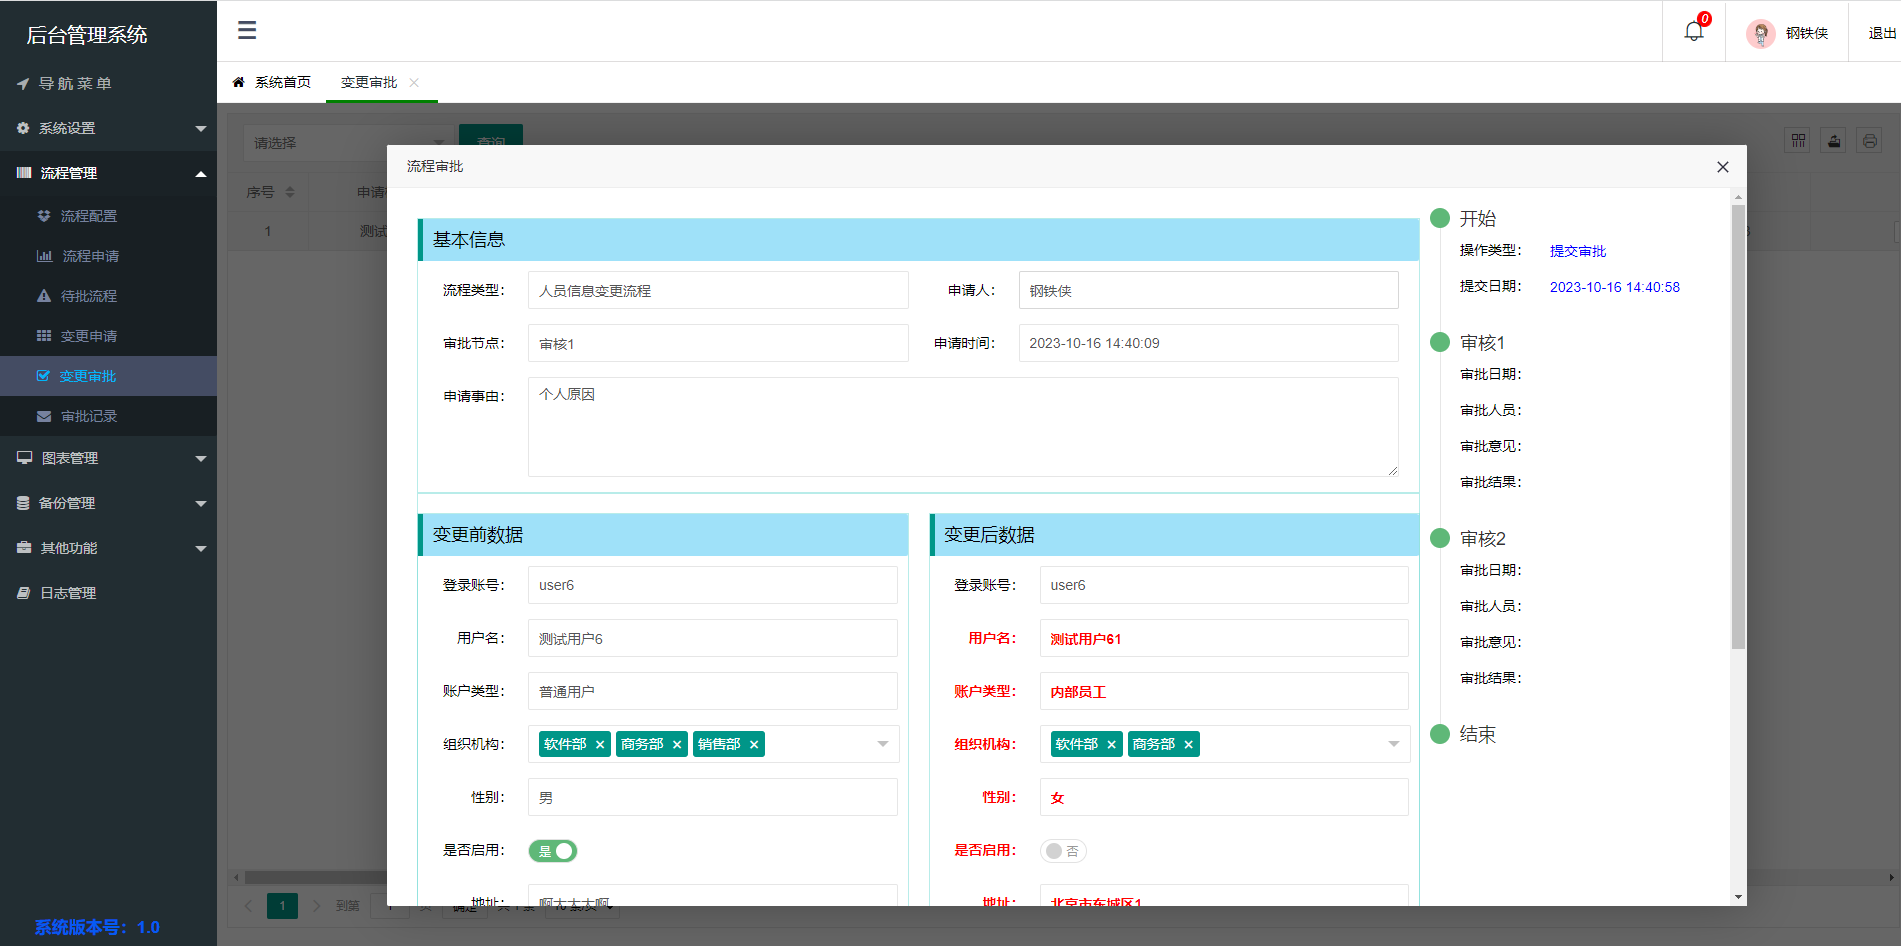This screenshot has width=1901, height=946.
Task: Select the 流程配置 sidebar icon
Action: tap(42, 216)
